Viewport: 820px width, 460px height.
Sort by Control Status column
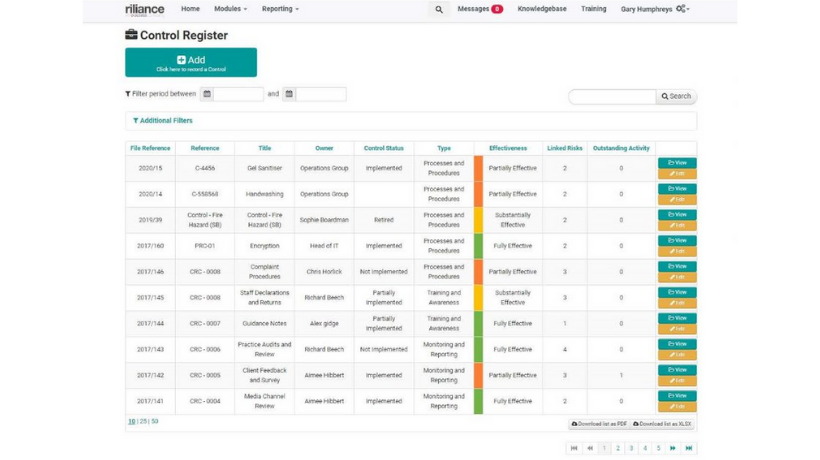pos(384,148)
